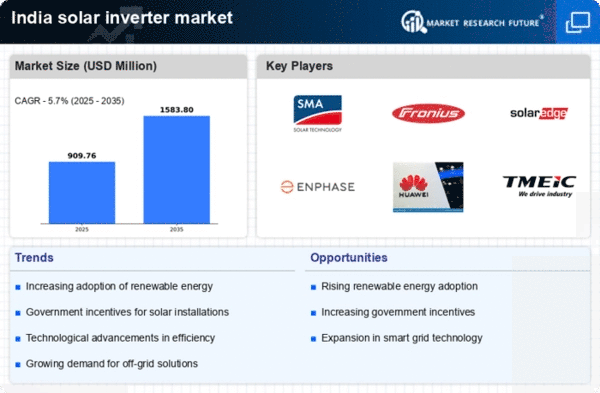The image size is (600, 393).
Task: Click the Huawei logo image
Action: click(x=428, y=187)
